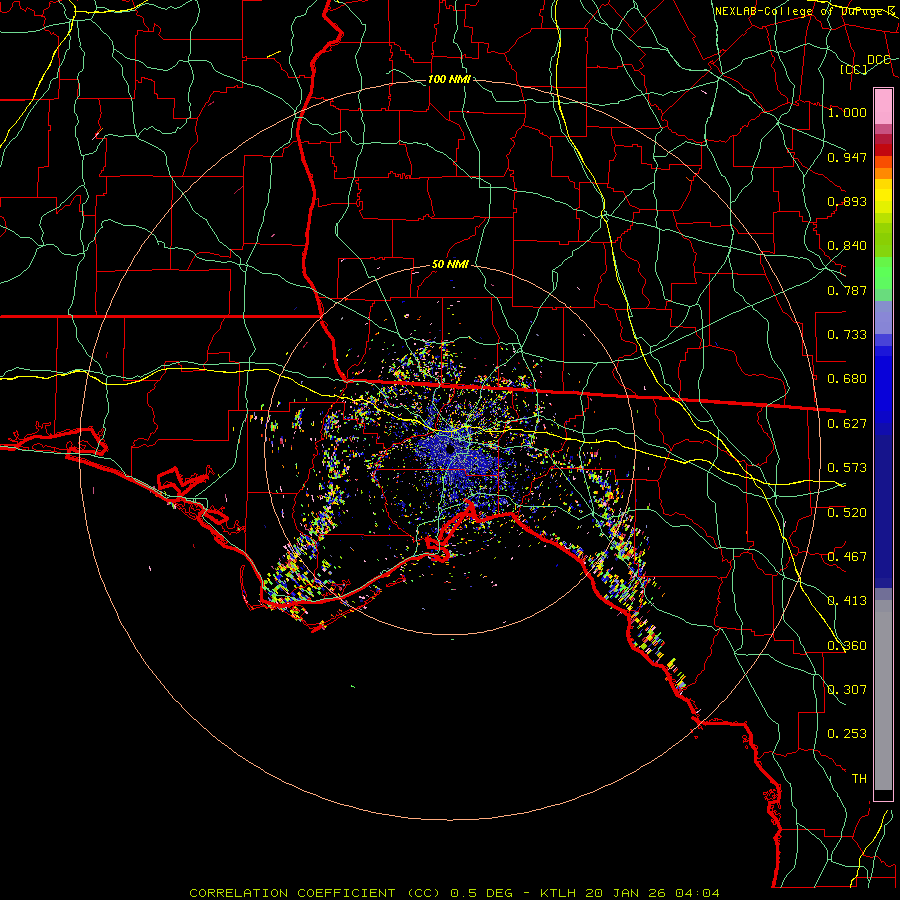Click the 0.627 scale value
900x900 pixels.
(x=847, y=424)
